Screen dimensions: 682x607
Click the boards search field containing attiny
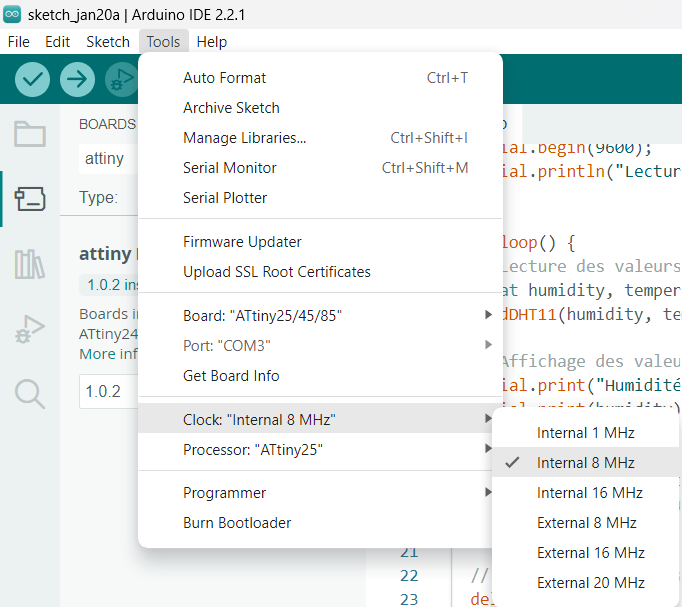106,158
